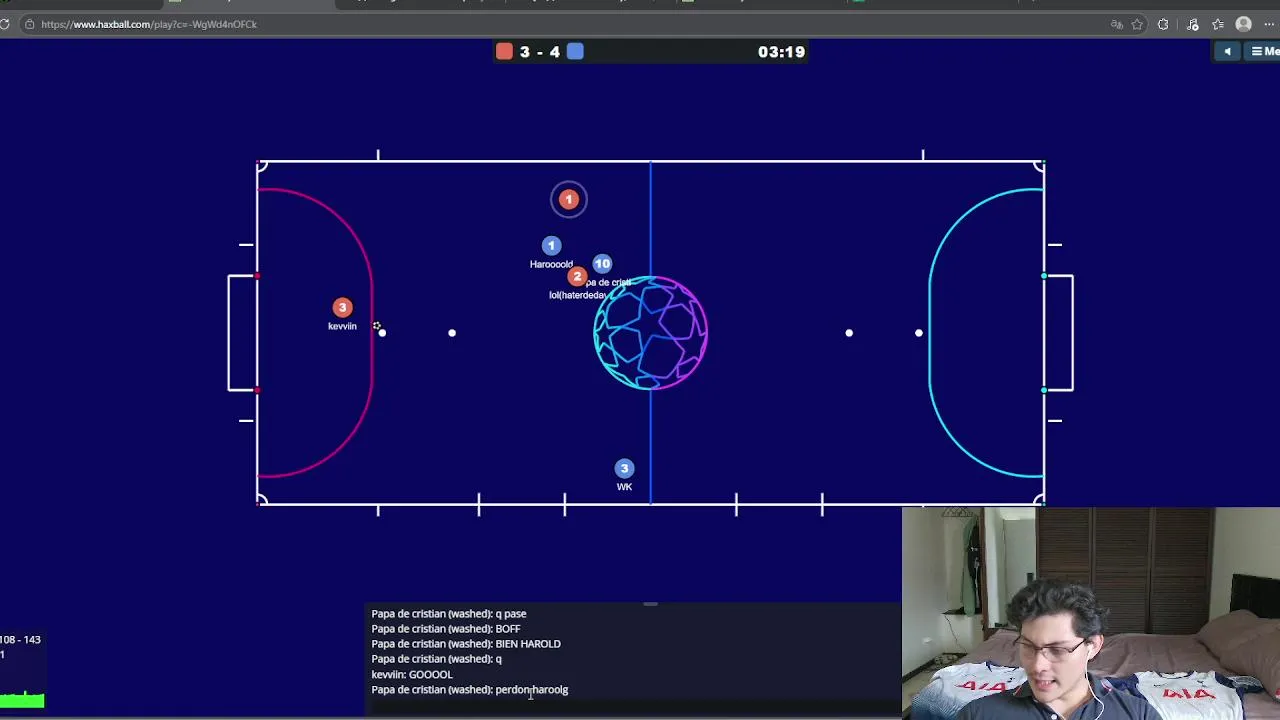1280x720 pixels.
Task: Open the browser profile avatar
Action: click(x=1244, y=24)
